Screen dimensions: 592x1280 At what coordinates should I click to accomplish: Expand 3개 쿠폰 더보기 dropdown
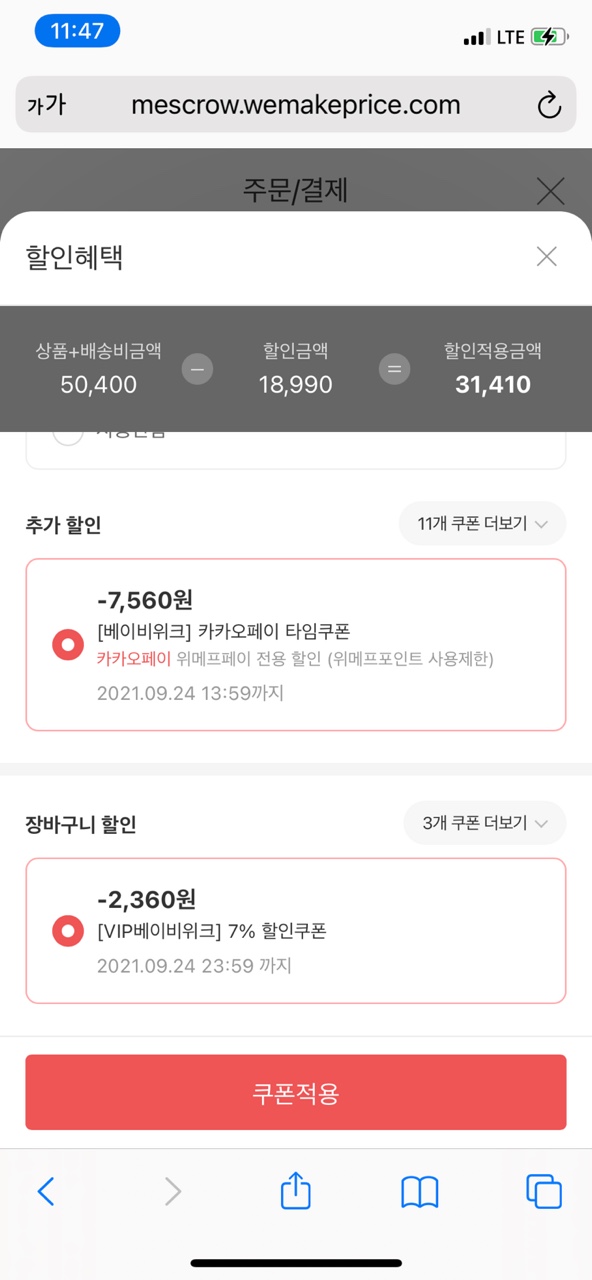tap(485, 823)
